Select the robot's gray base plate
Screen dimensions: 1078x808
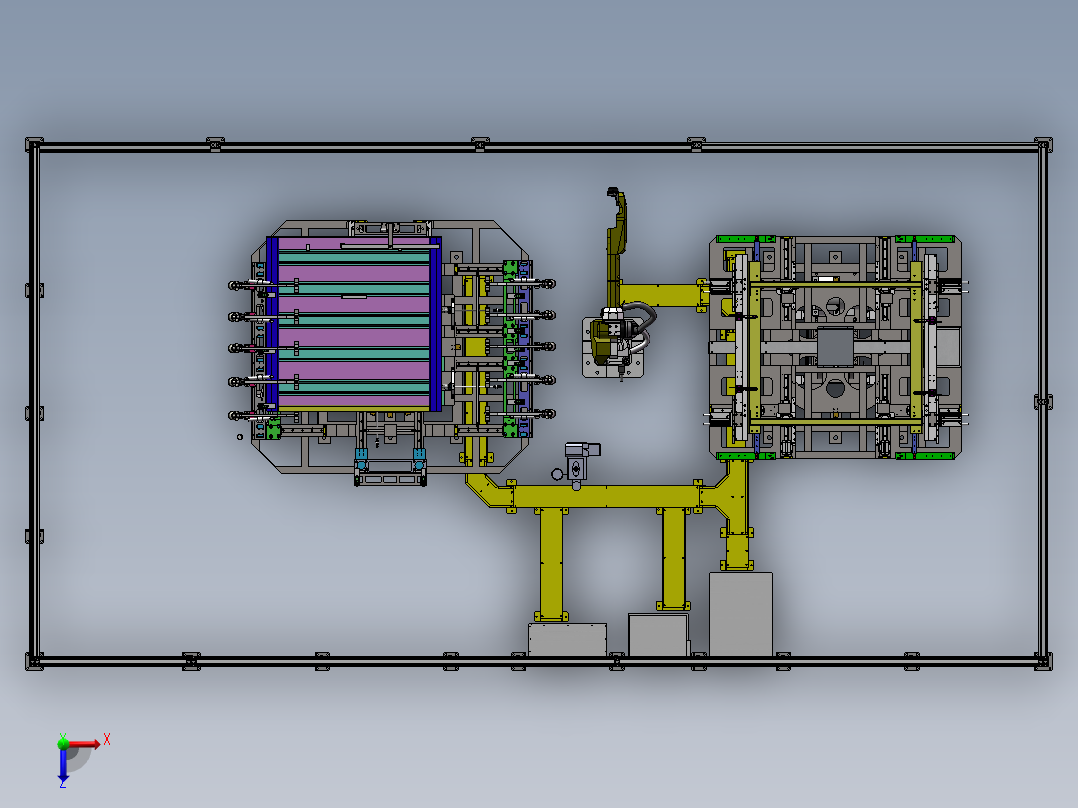click(x=613, y=348)
